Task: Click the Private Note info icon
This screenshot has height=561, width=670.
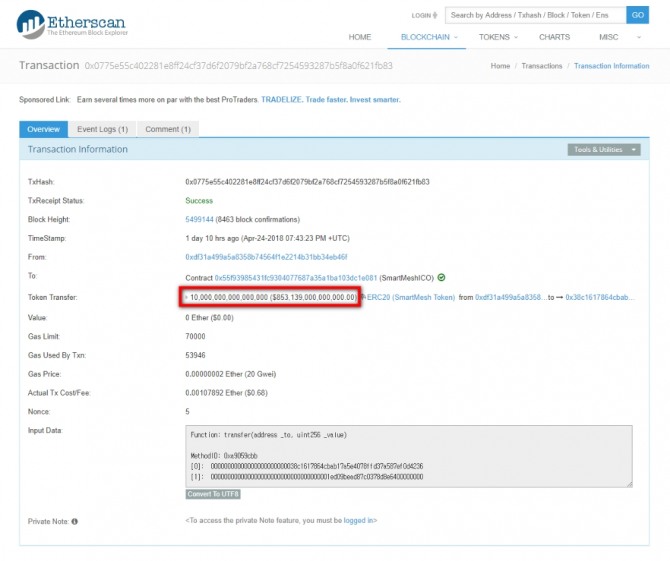Action: (x=74, y=521)
